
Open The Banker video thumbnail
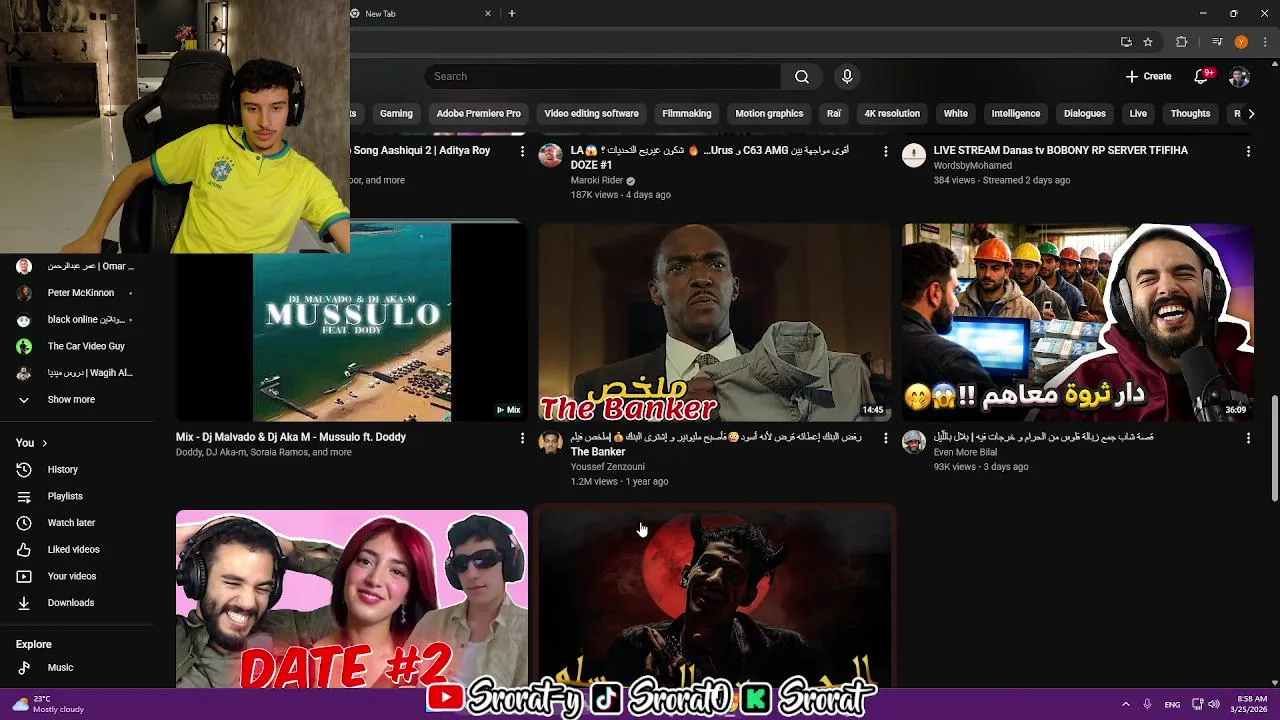point(715,322)
